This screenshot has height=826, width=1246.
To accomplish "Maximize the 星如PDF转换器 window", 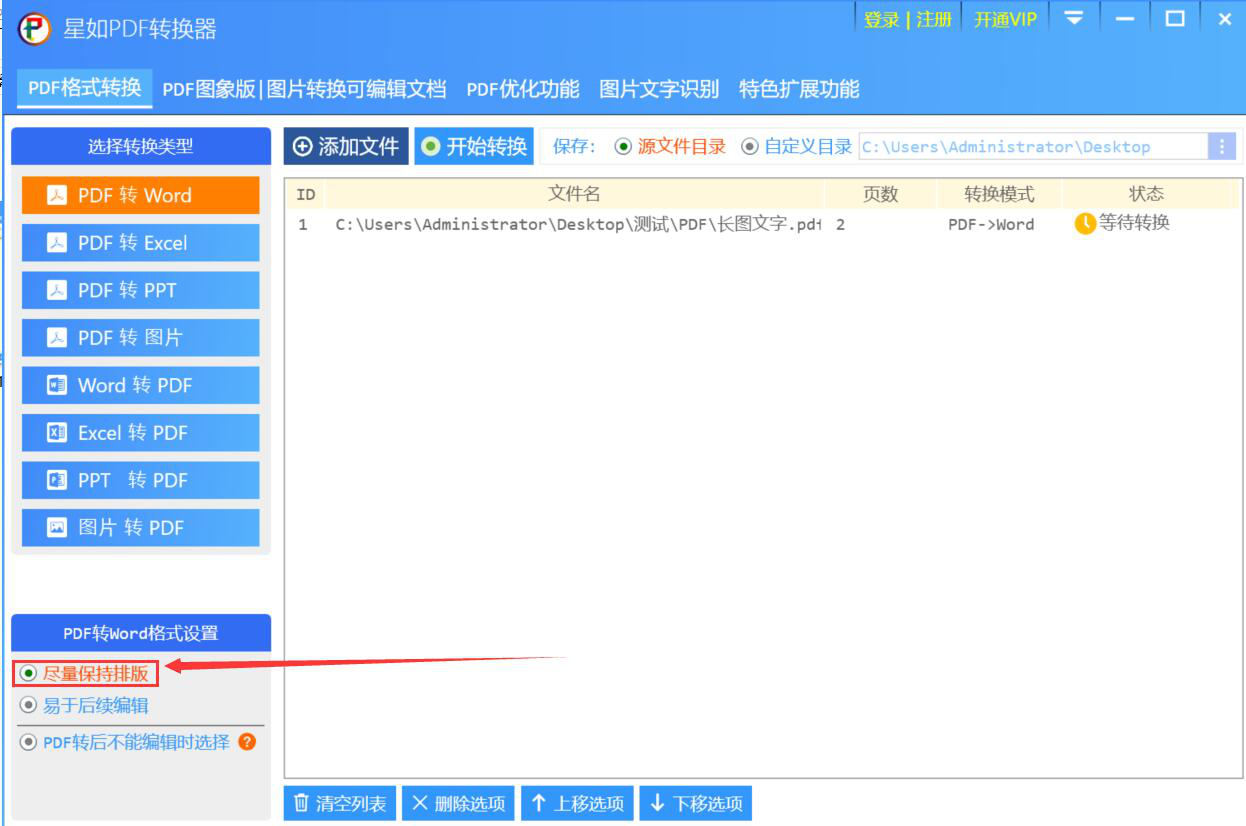I will (1175, 18).
